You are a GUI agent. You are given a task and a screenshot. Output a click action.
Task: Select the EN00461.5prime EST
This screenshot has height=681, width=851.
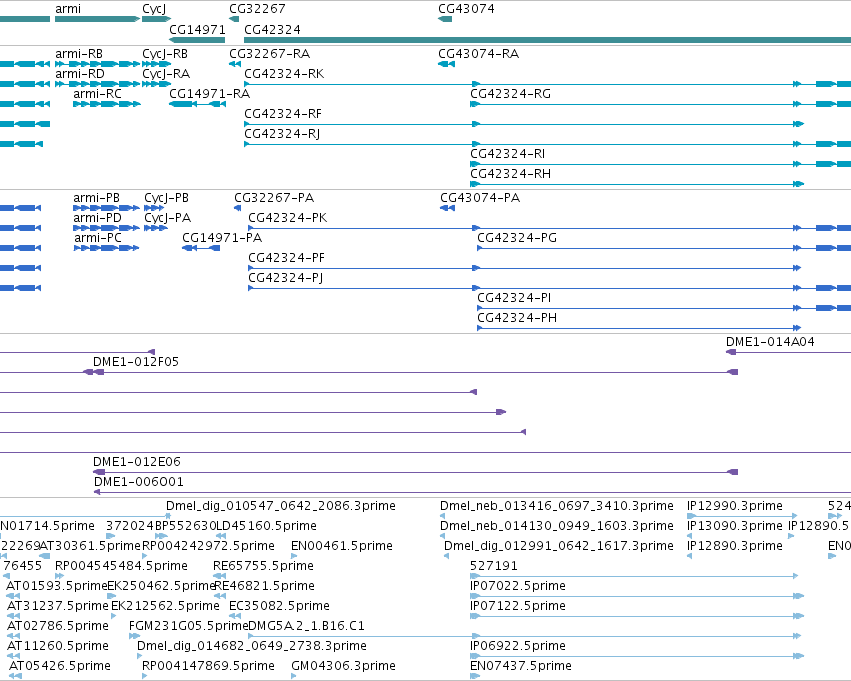click(x=342, y=546)
